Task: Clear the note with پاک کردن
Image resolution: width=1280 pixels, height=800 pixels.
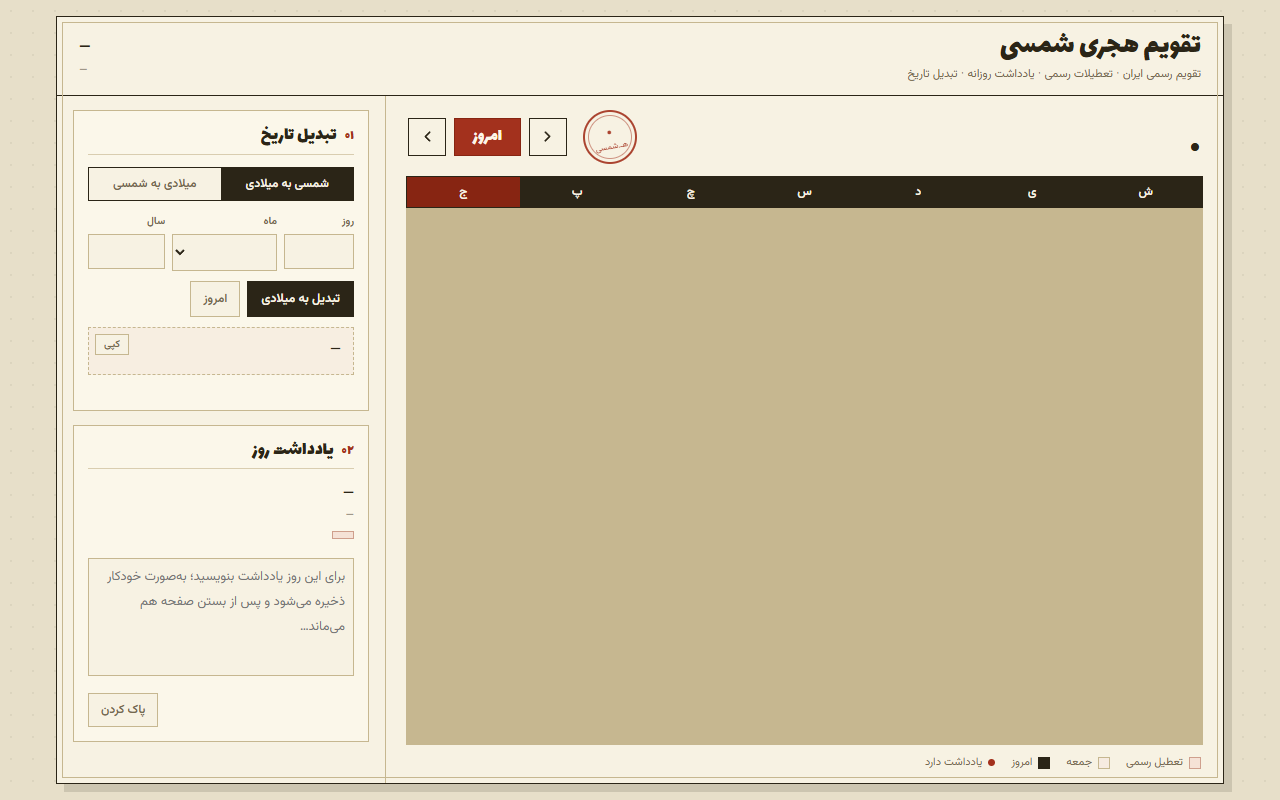Action: [x=123, y=710]
